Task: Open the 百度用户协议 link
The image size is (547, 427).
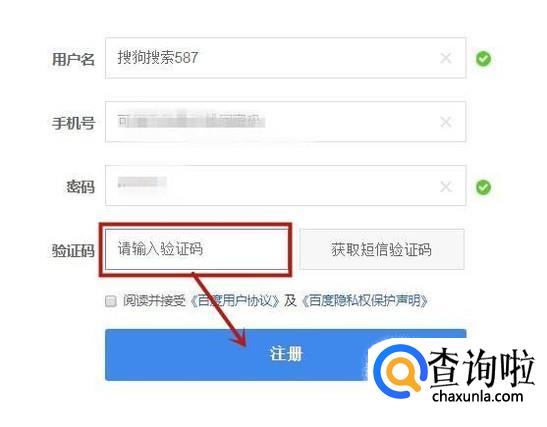Action: [235, 301]
